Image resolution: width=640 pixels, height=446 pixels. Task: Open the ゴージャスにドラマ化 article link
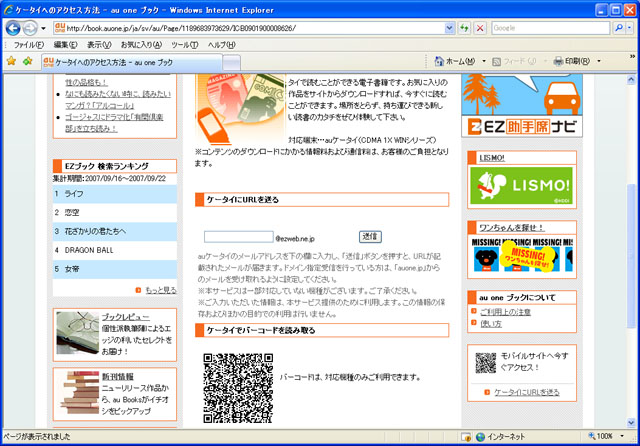tap(114, 123)
